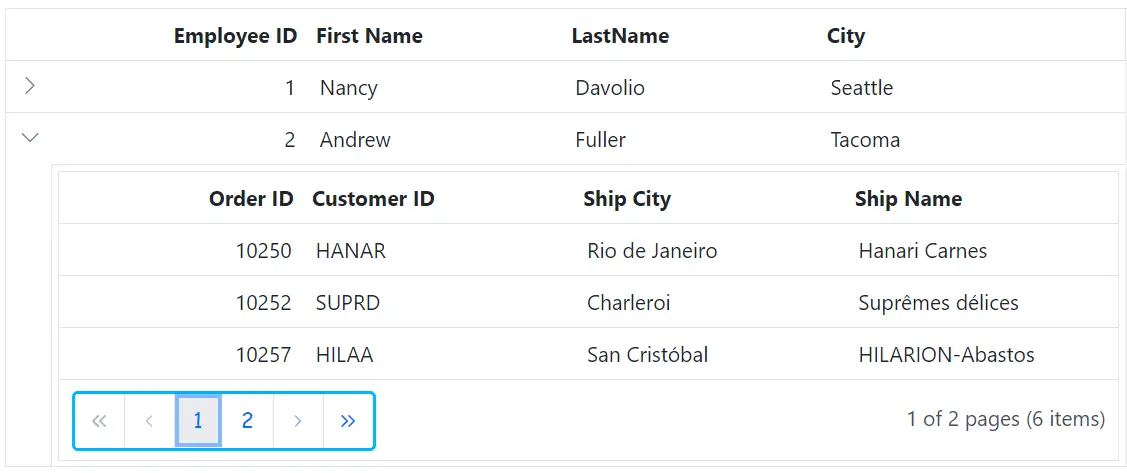The image size is (1127, 473).
Task: Jump to last page double arrow
Action: (348, 421)
